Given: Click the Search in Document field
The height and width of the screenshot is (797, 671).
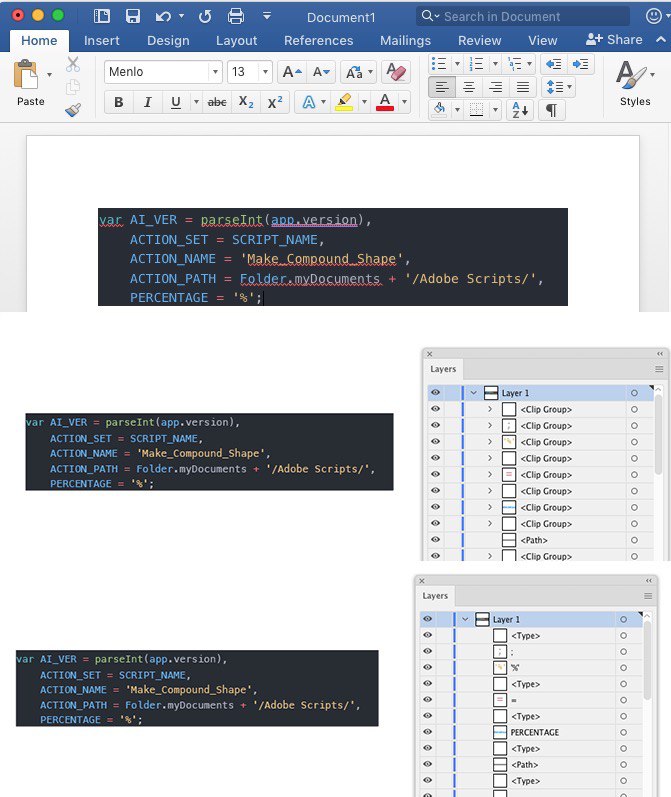Looking at the screenshot, I should point(529,16).
